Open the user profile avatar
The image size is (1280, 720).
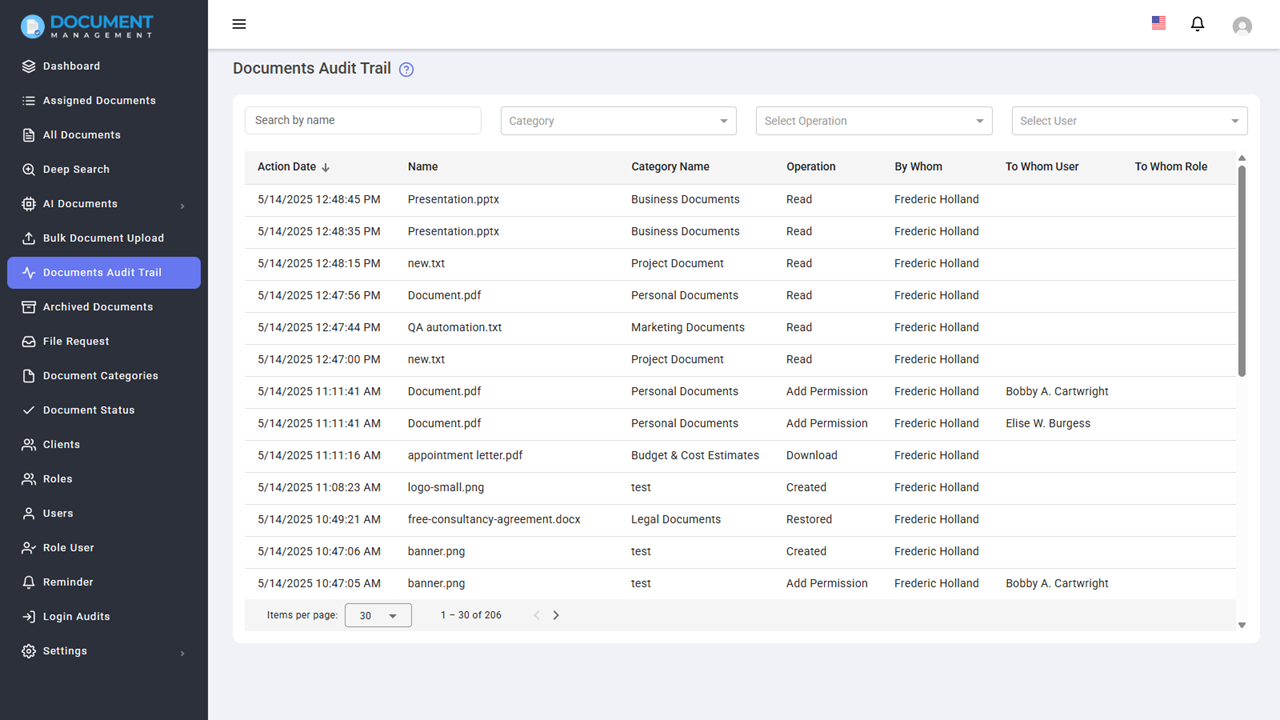tap(1242, 25)
